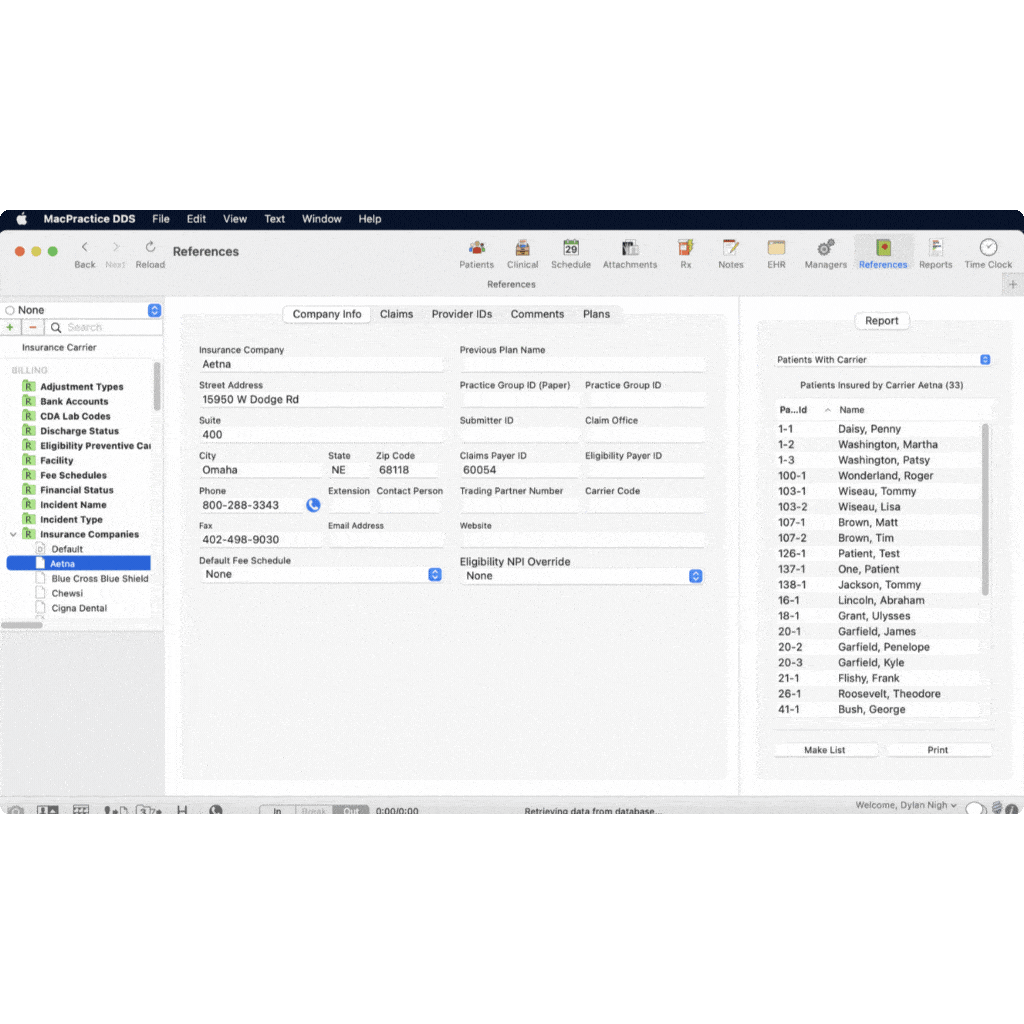Click the Out clock button
This screenshot has width=1024, height=1024.
click(x=351, y=810)
